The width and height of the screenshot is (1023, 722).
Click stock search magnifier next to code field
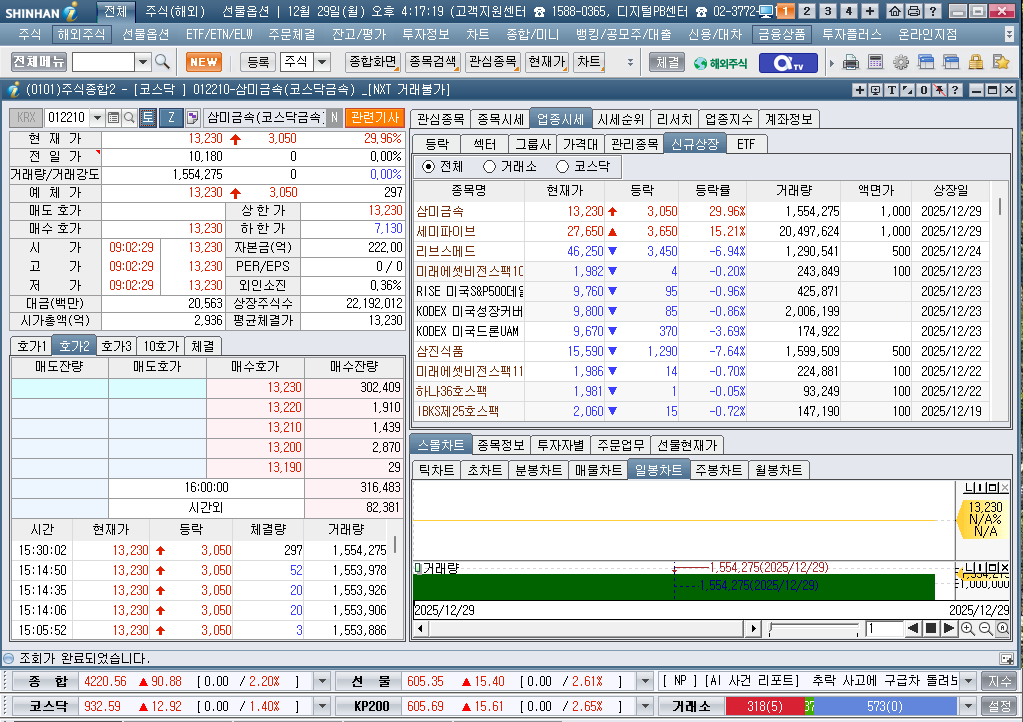pos(129,117)
